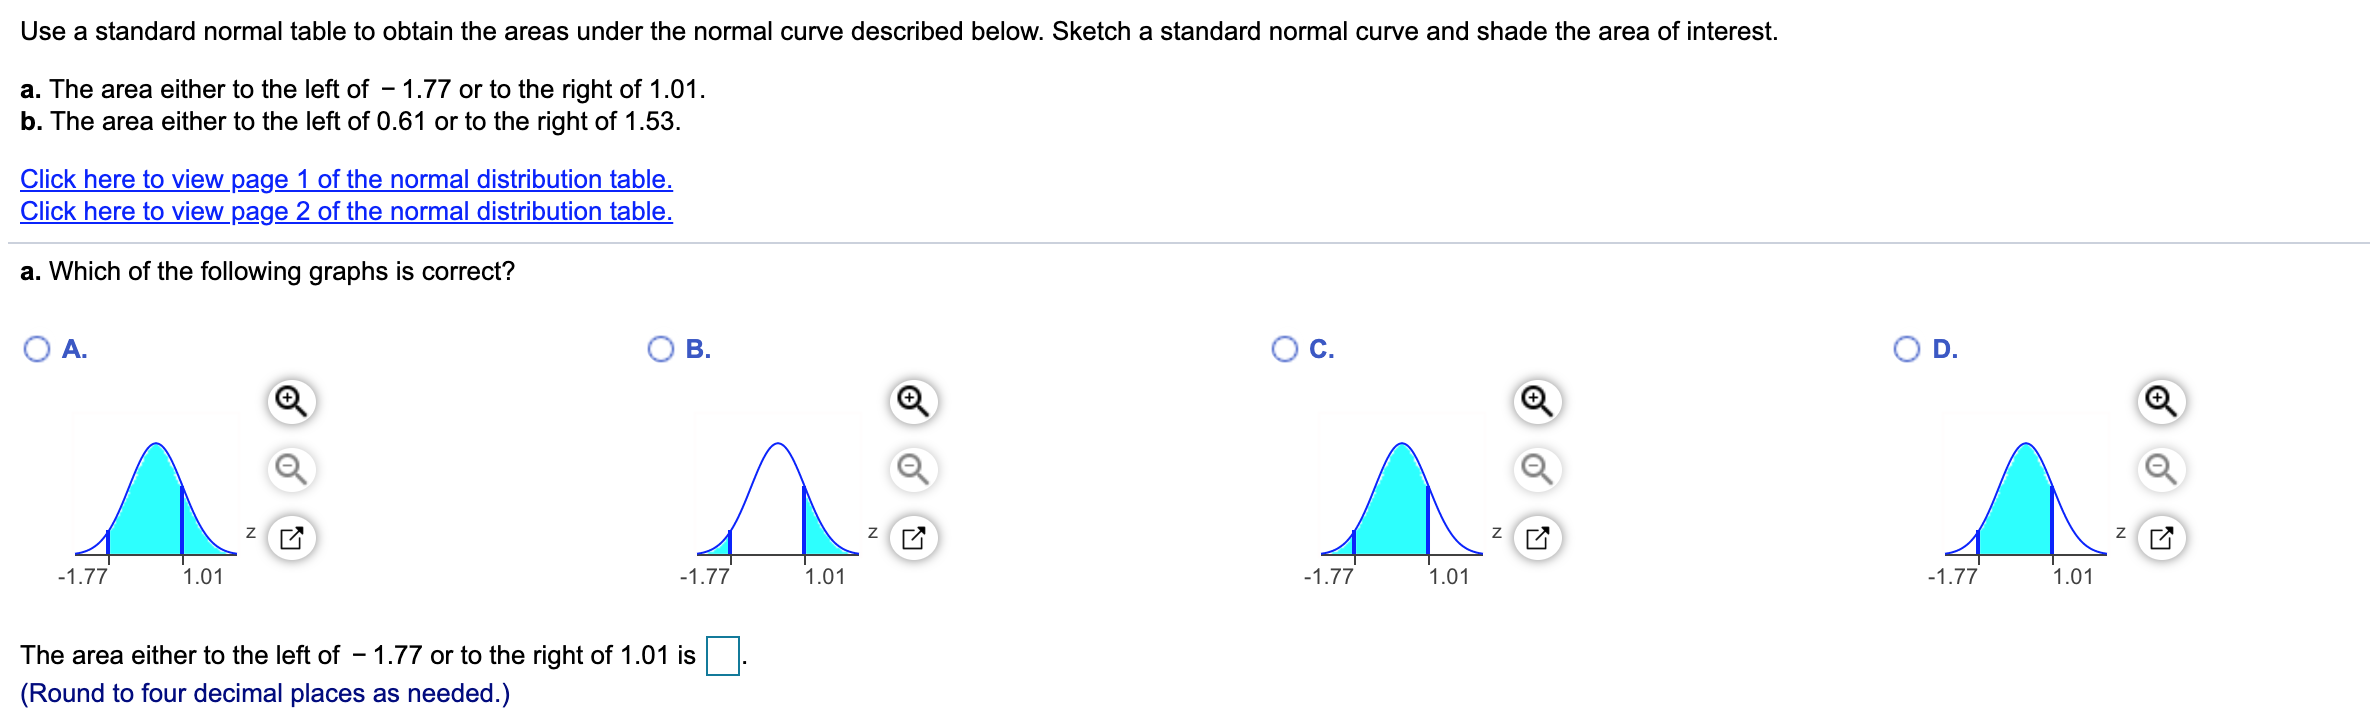Select answer choice A
The image size is (2370, 718).
pos(37,349)
